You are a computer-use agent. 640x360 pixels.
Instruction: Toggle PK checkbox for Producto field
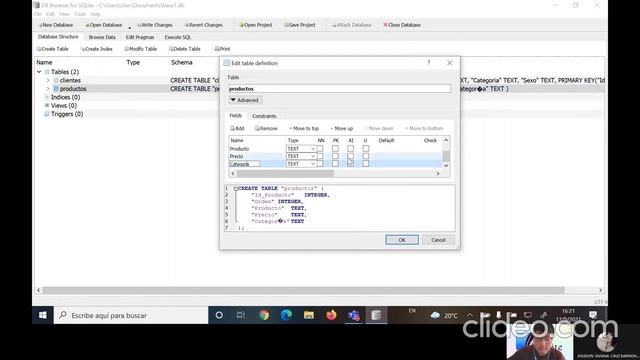click(x=335, y=149)
